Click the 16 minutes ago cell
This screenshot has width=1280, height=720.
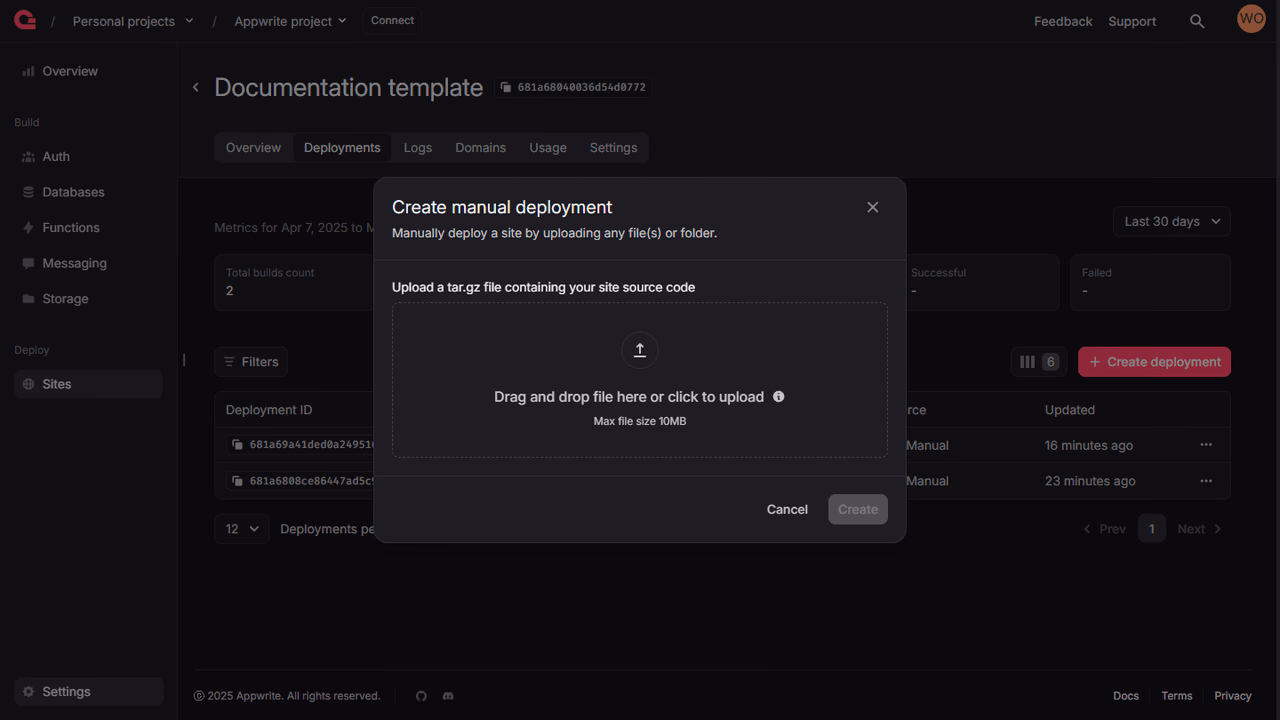1089,445
